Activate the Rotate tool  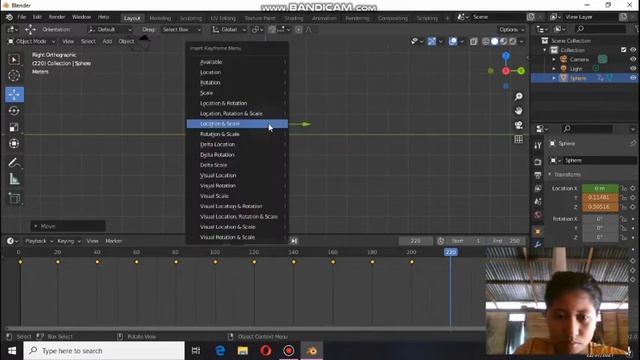(14, 111)
